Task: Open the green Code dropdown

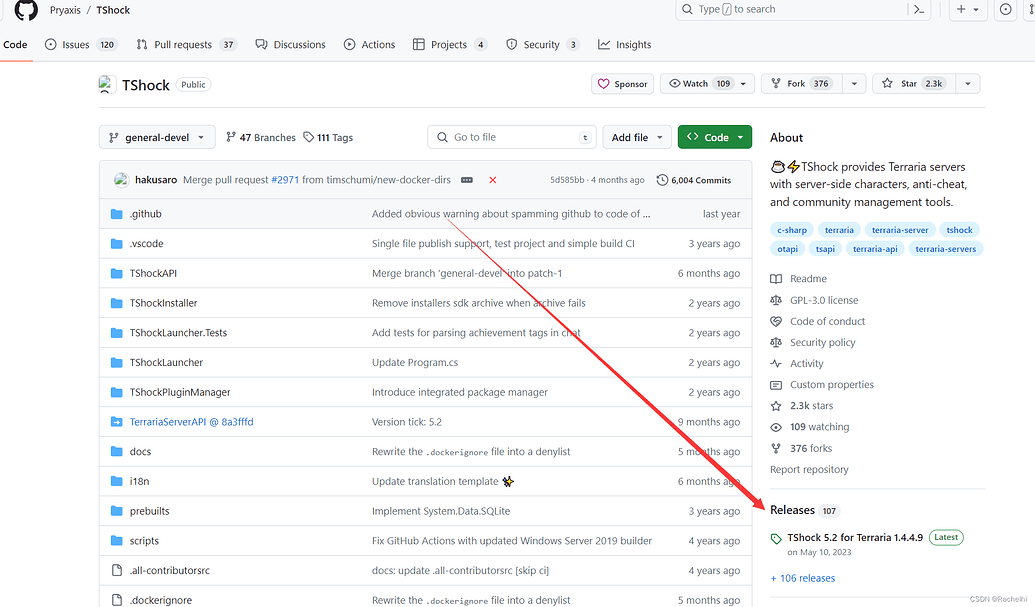Action: coord(714,138)
